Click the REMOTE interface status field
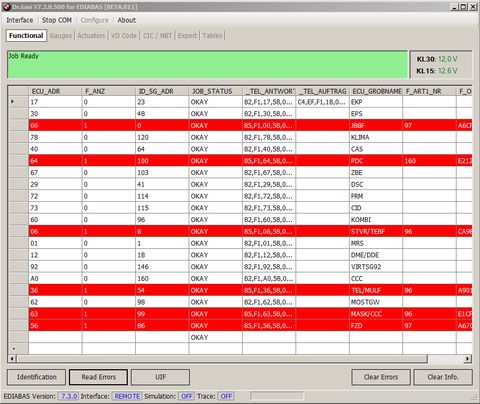480x404 pixels. tap(127, 396)
